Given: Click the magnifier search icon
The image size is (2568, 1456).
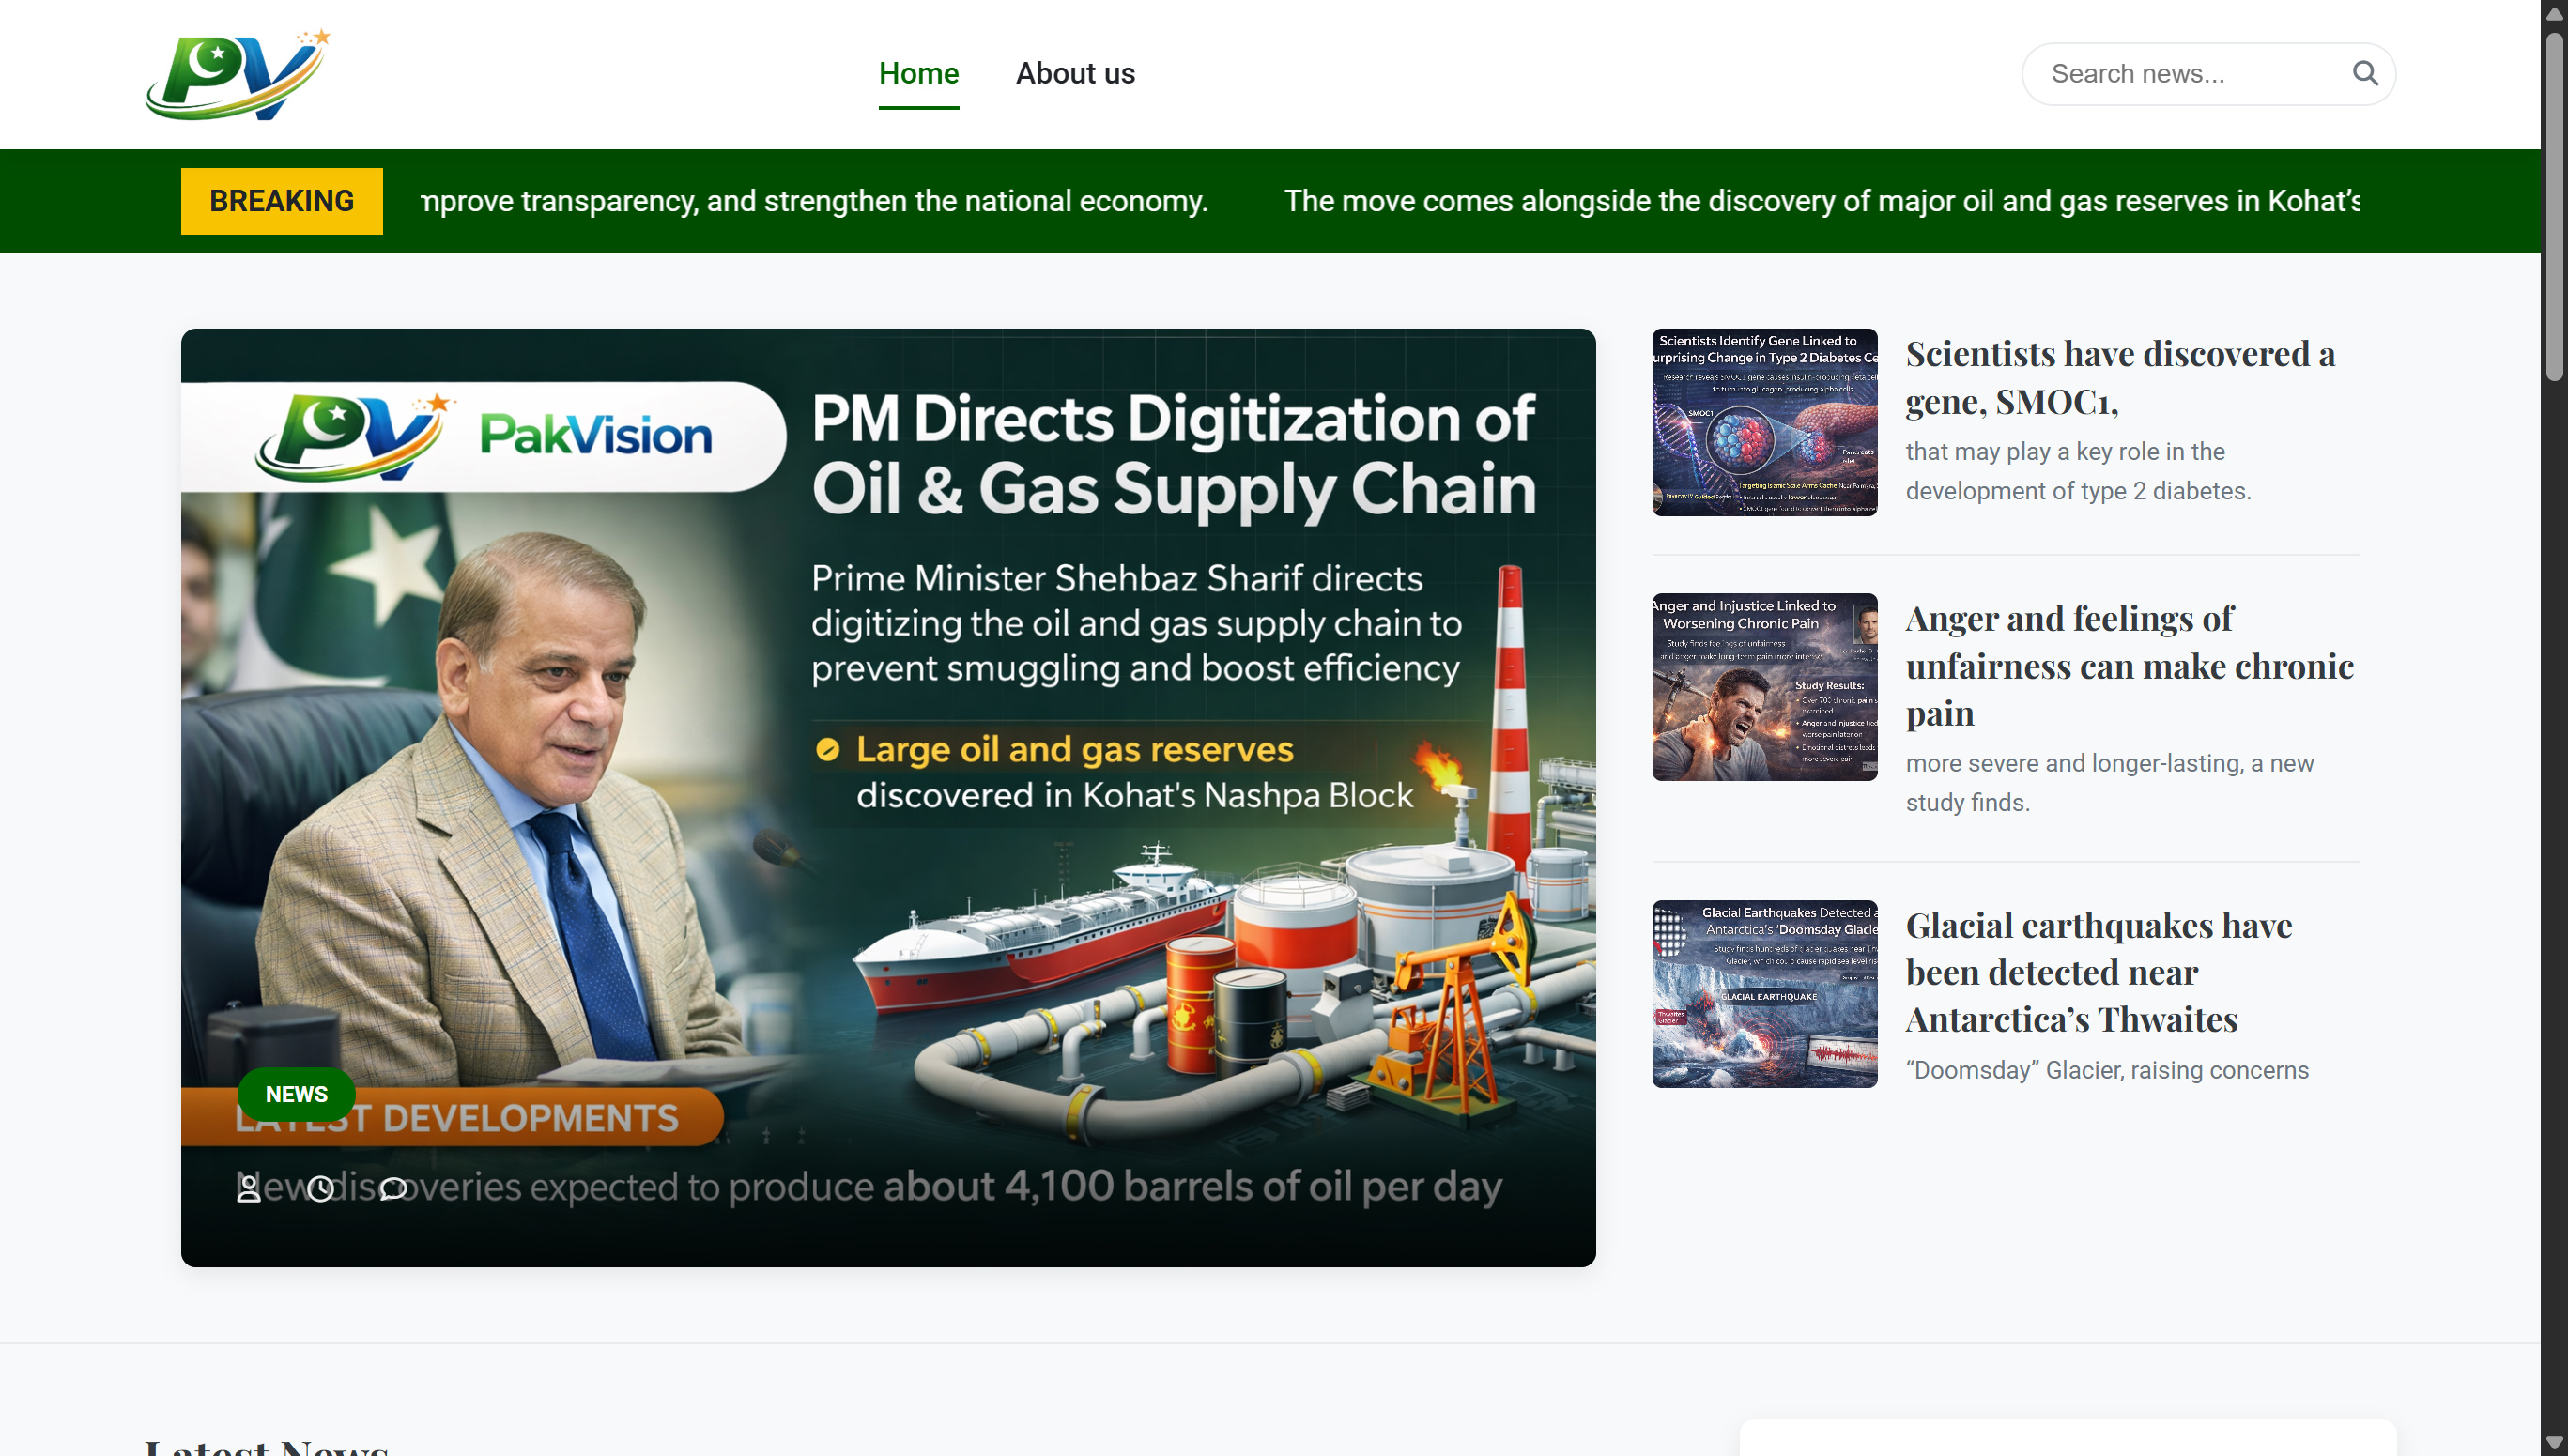Looking at the screenshot, I should click(x=2365, y=73).
